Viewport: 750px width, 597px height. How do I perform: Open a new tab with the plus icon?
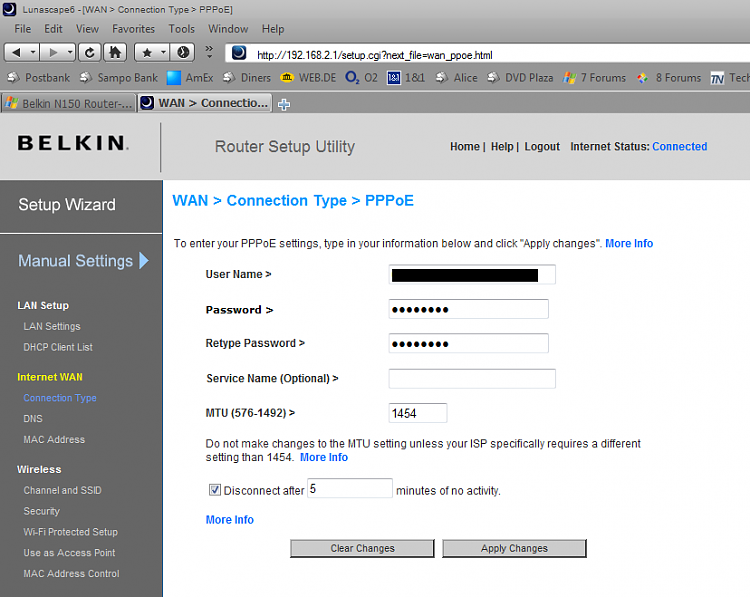pos(284,104)
